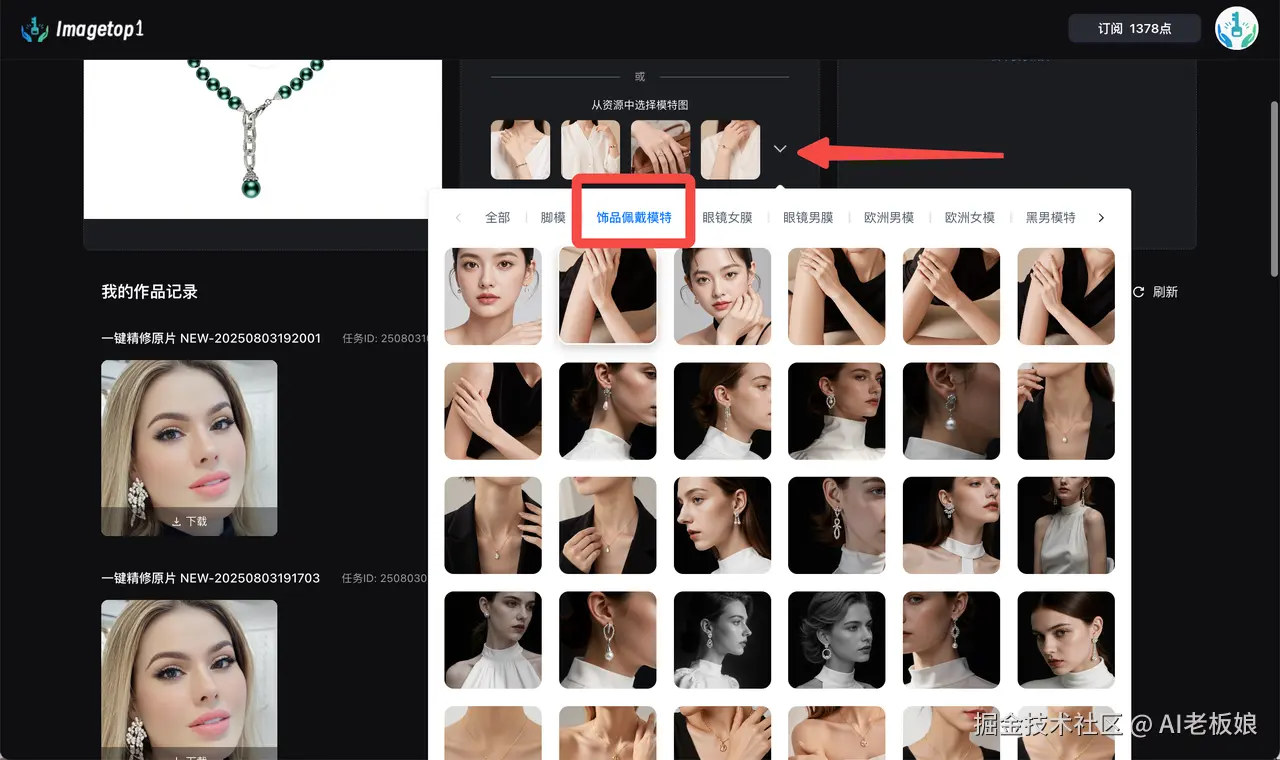The height and width of the screenshot is (760, 1280).
Task: Pick first quick model thumbnail above dropdown
Action: click(520, 150)
